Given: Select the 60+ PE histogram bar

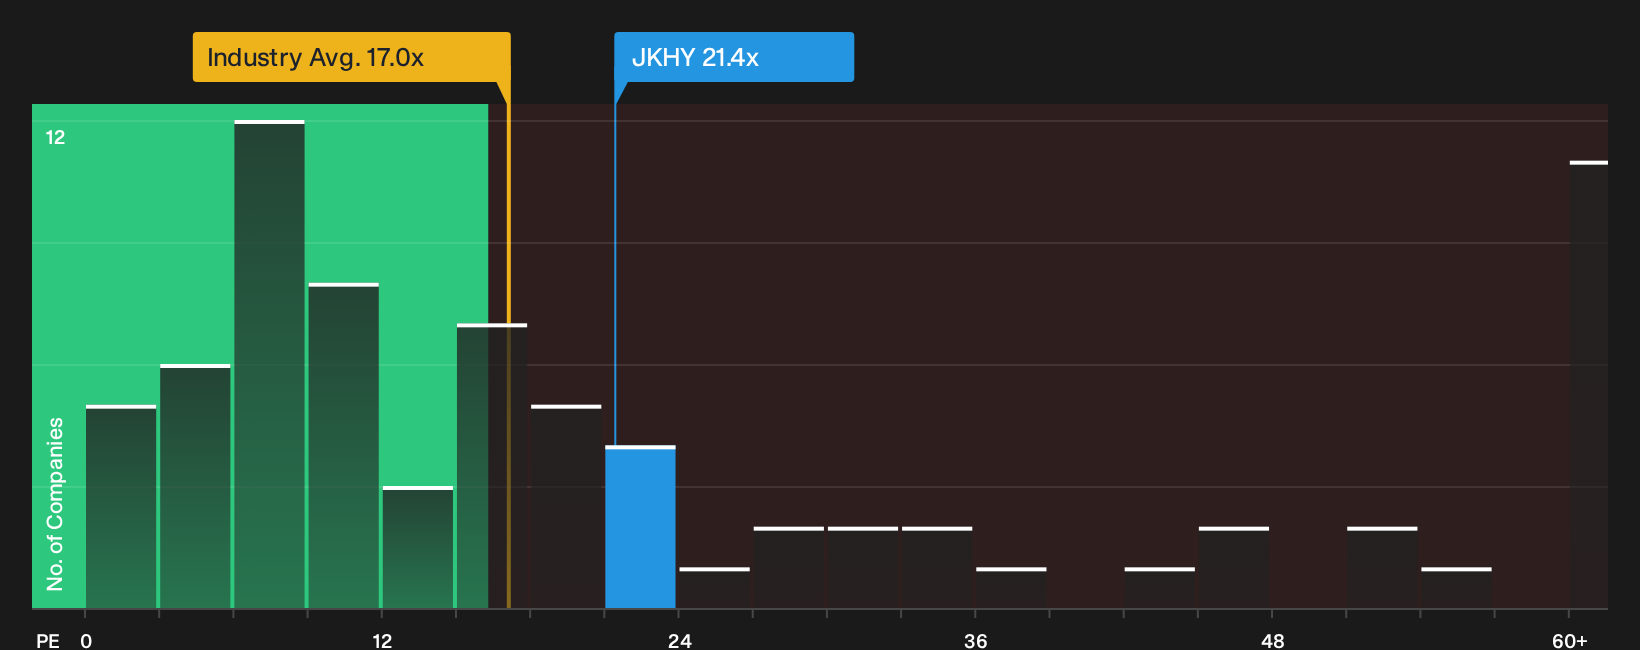Looking at the screenshot, I should [x=1588, y=384].
